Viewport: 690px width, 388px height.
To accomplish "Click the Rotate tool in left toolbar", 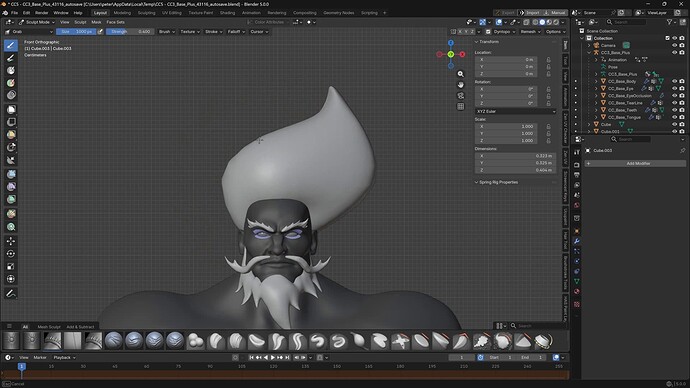I will tap(11, 254).
